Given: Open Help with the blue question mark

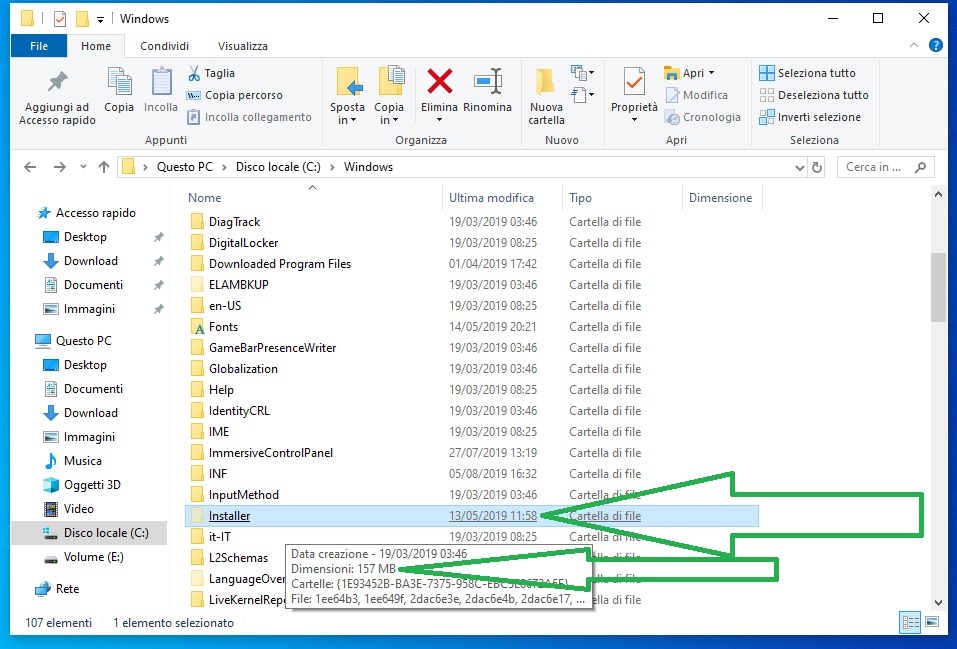Looking at the screenshot, I should (x=936, y=45).
